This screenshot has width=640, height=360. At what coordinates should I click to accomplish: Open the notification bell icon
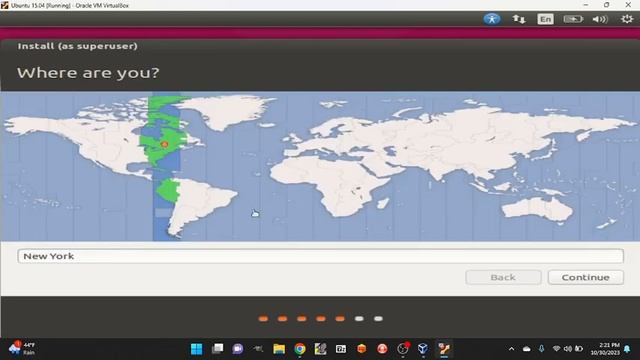point(627,349)
